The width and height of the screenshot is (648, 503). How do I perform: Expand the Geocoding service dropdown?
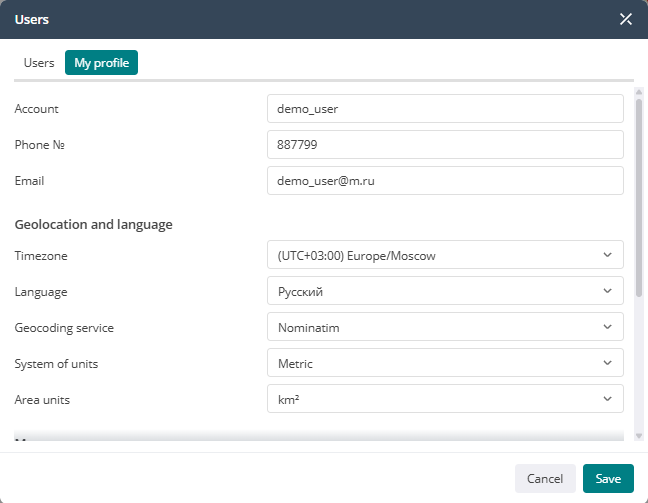445,327
